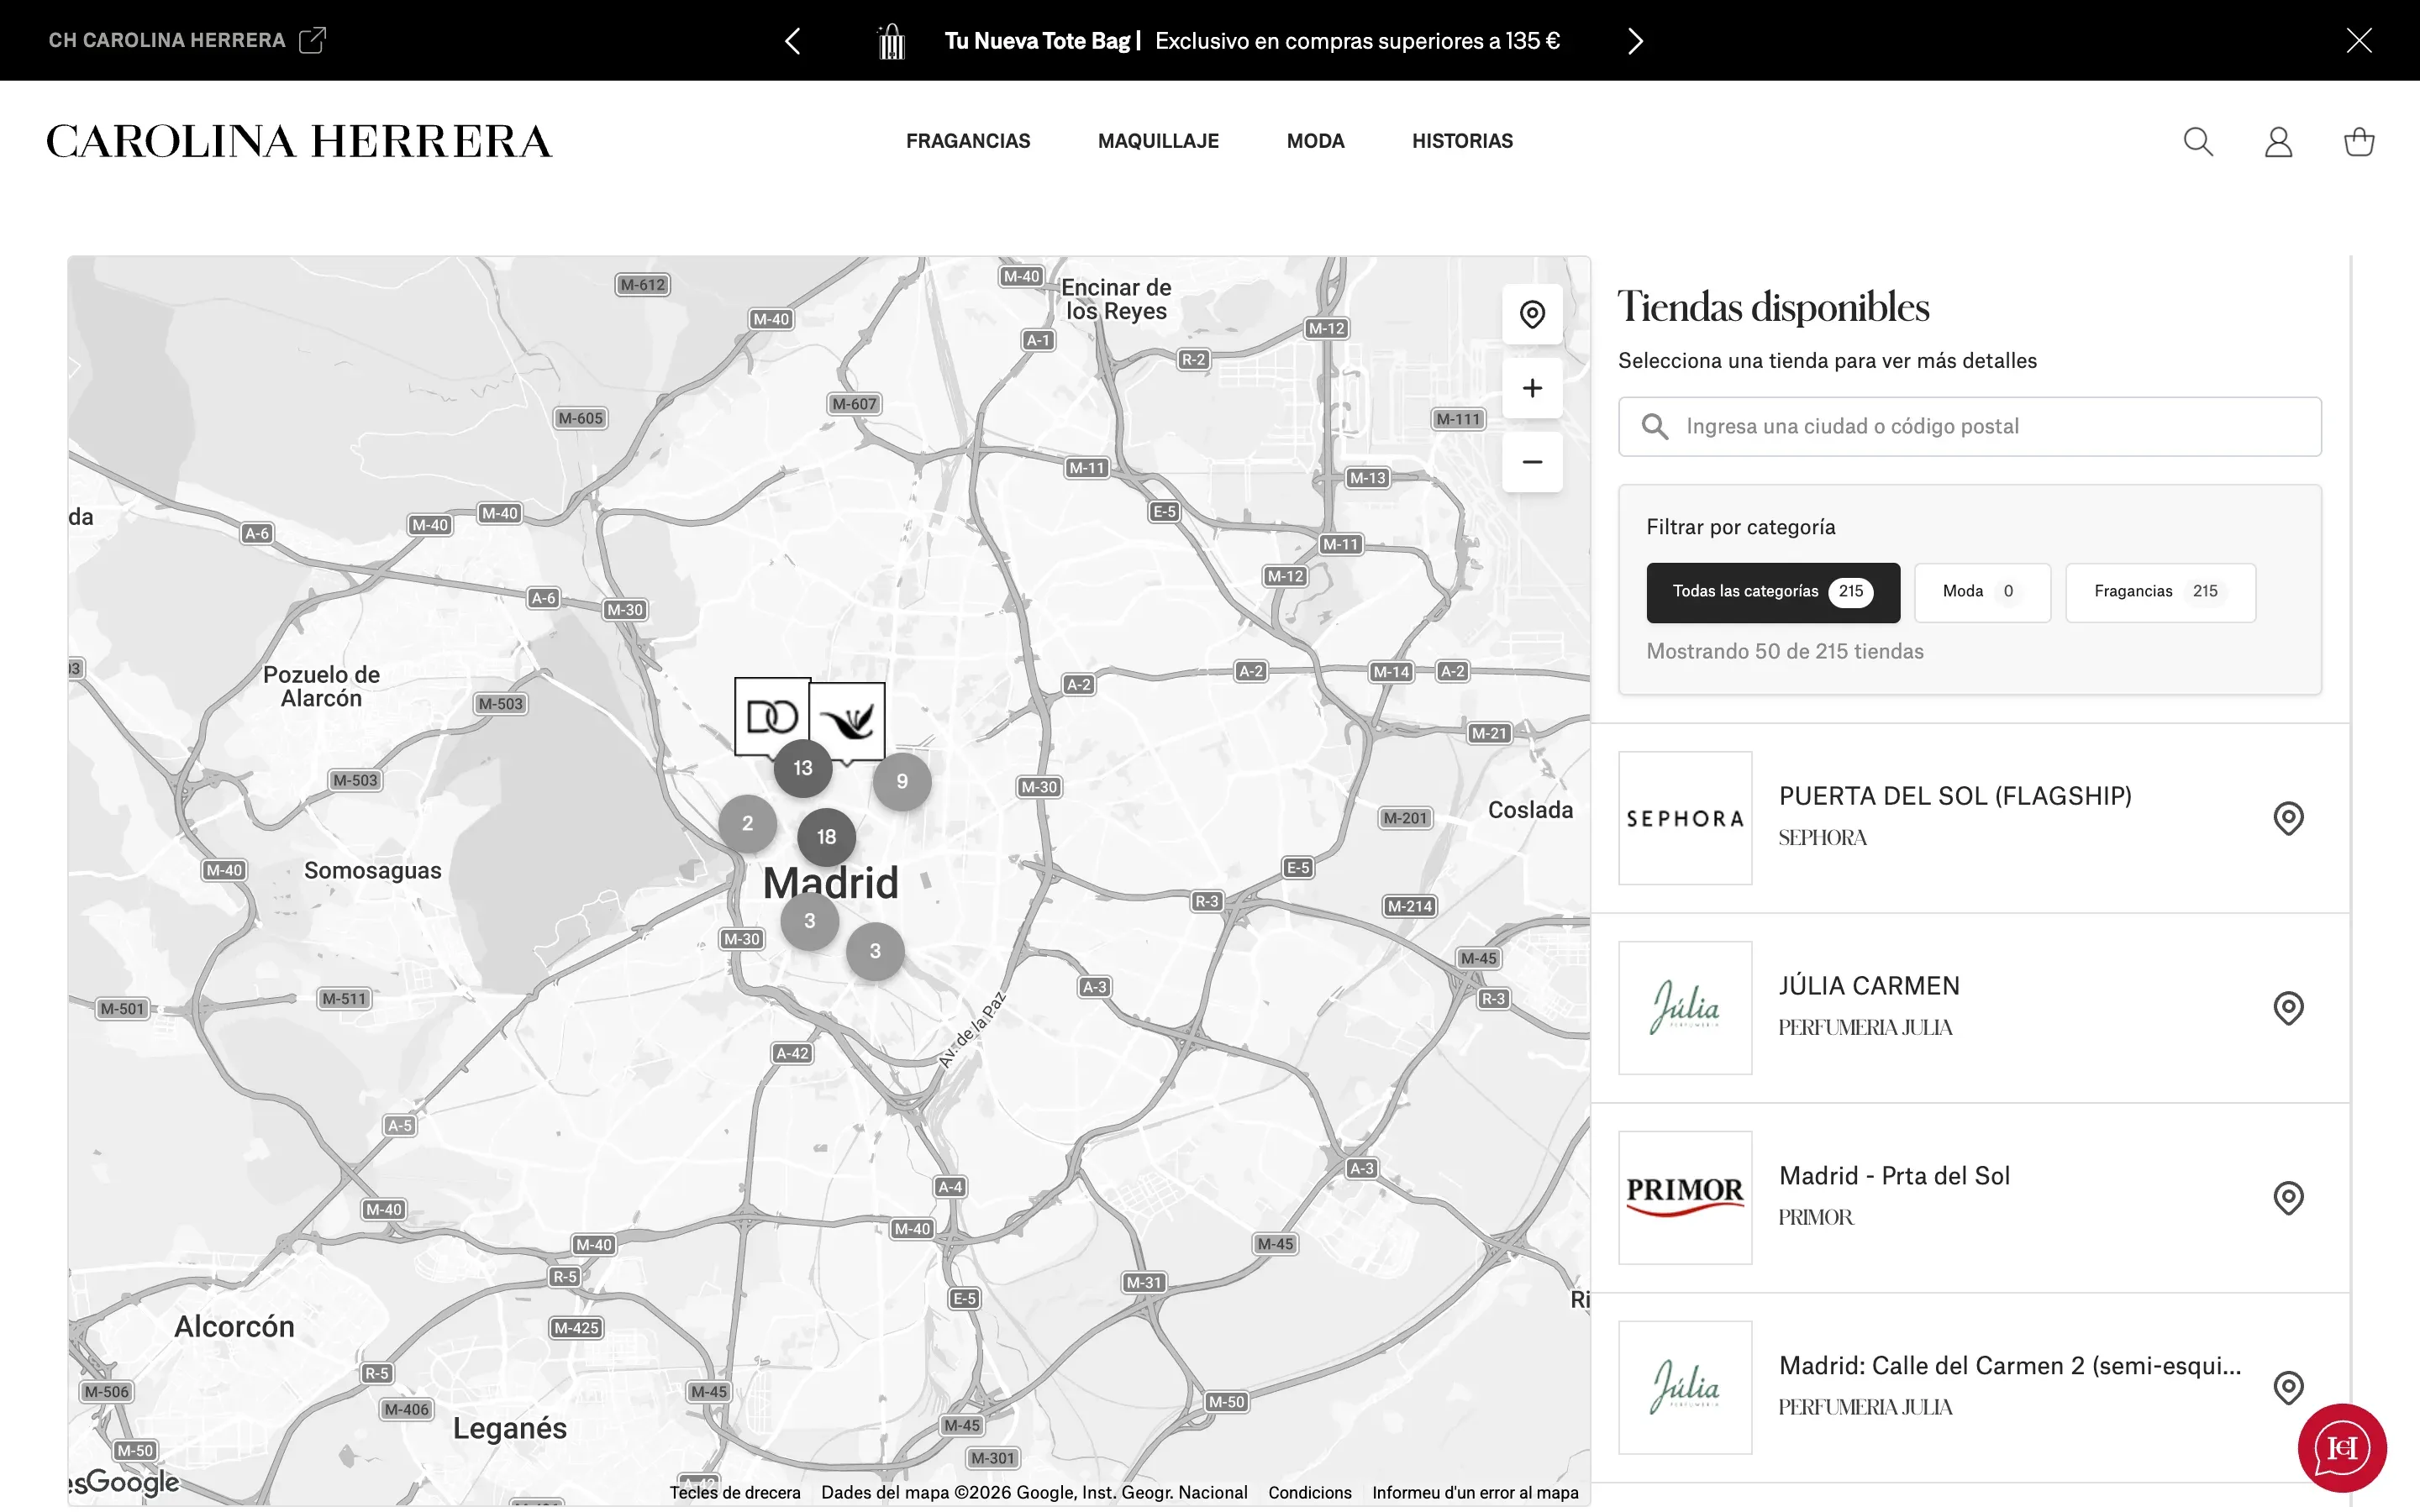Select the Todas las categorías filter

1773,592
